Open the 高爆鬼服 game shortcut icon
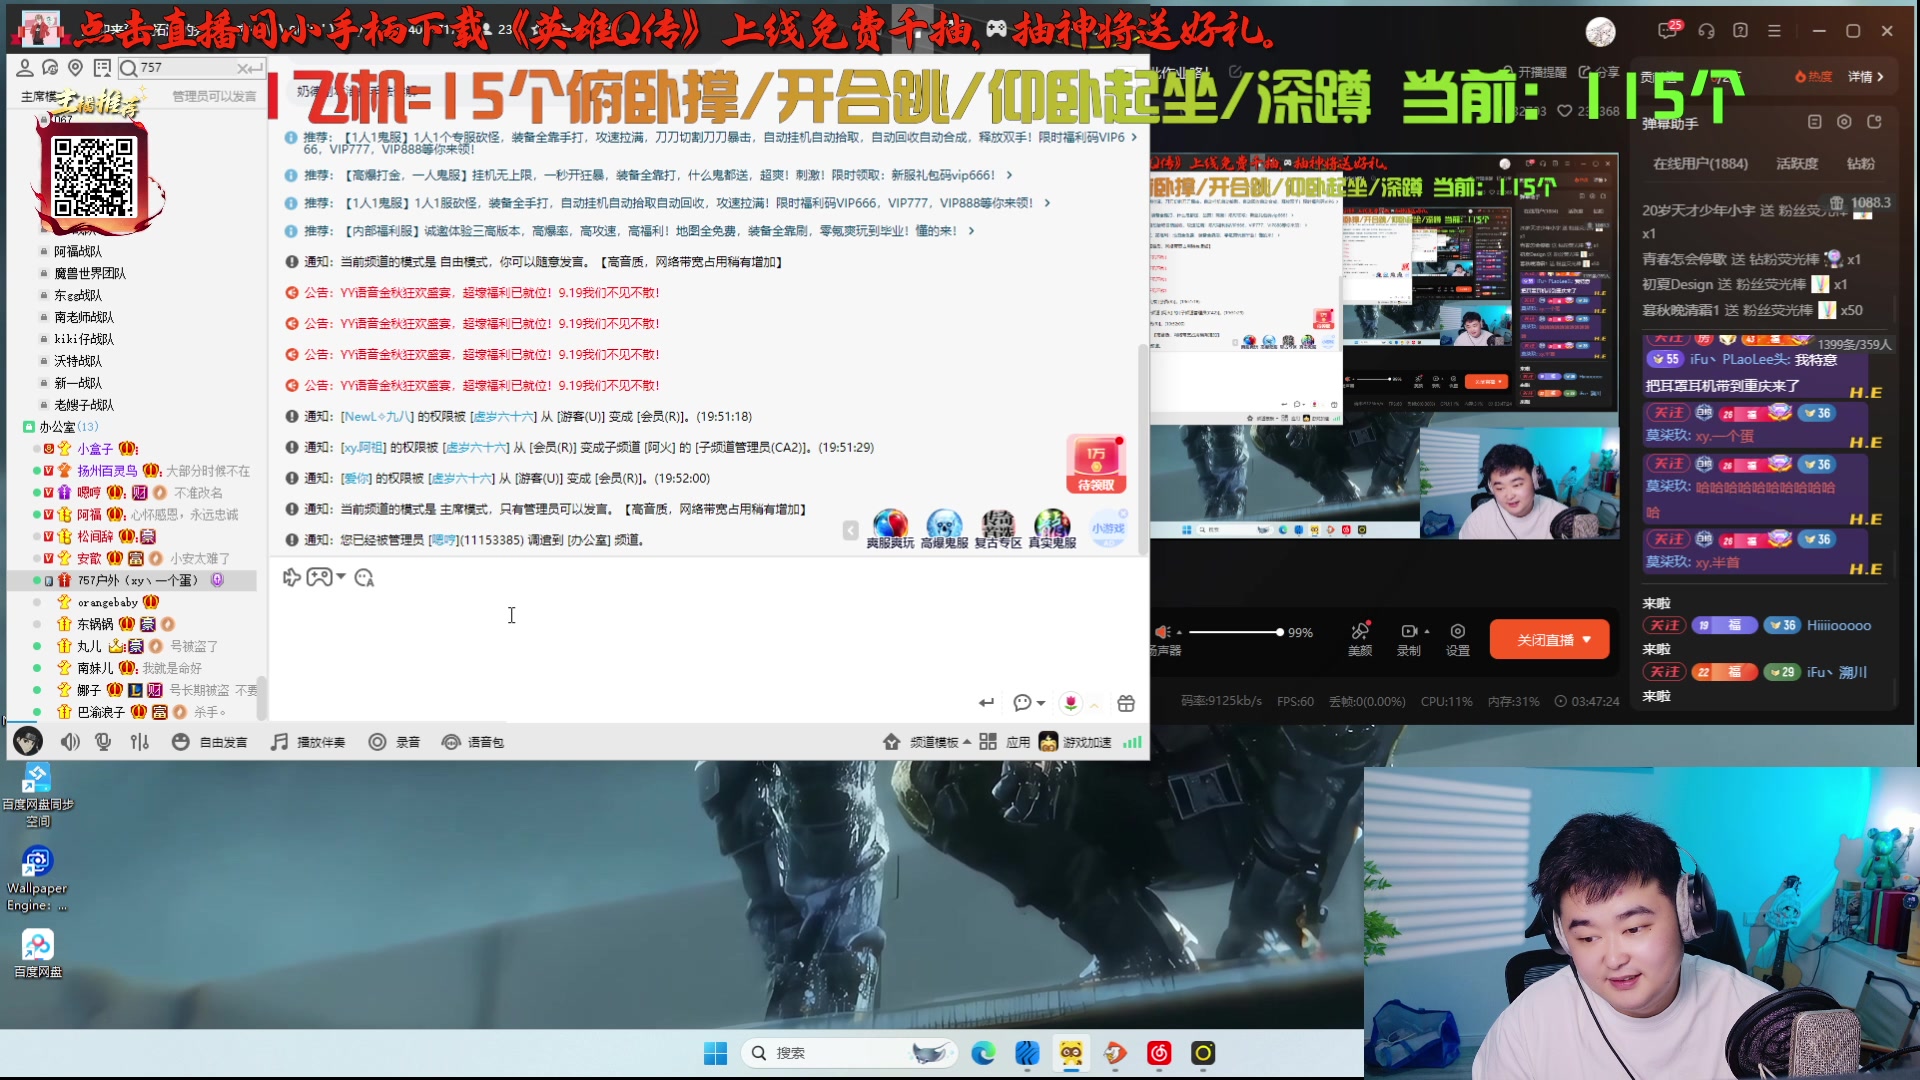This screenshot has width=1920, height=1080. coord(944,529)
